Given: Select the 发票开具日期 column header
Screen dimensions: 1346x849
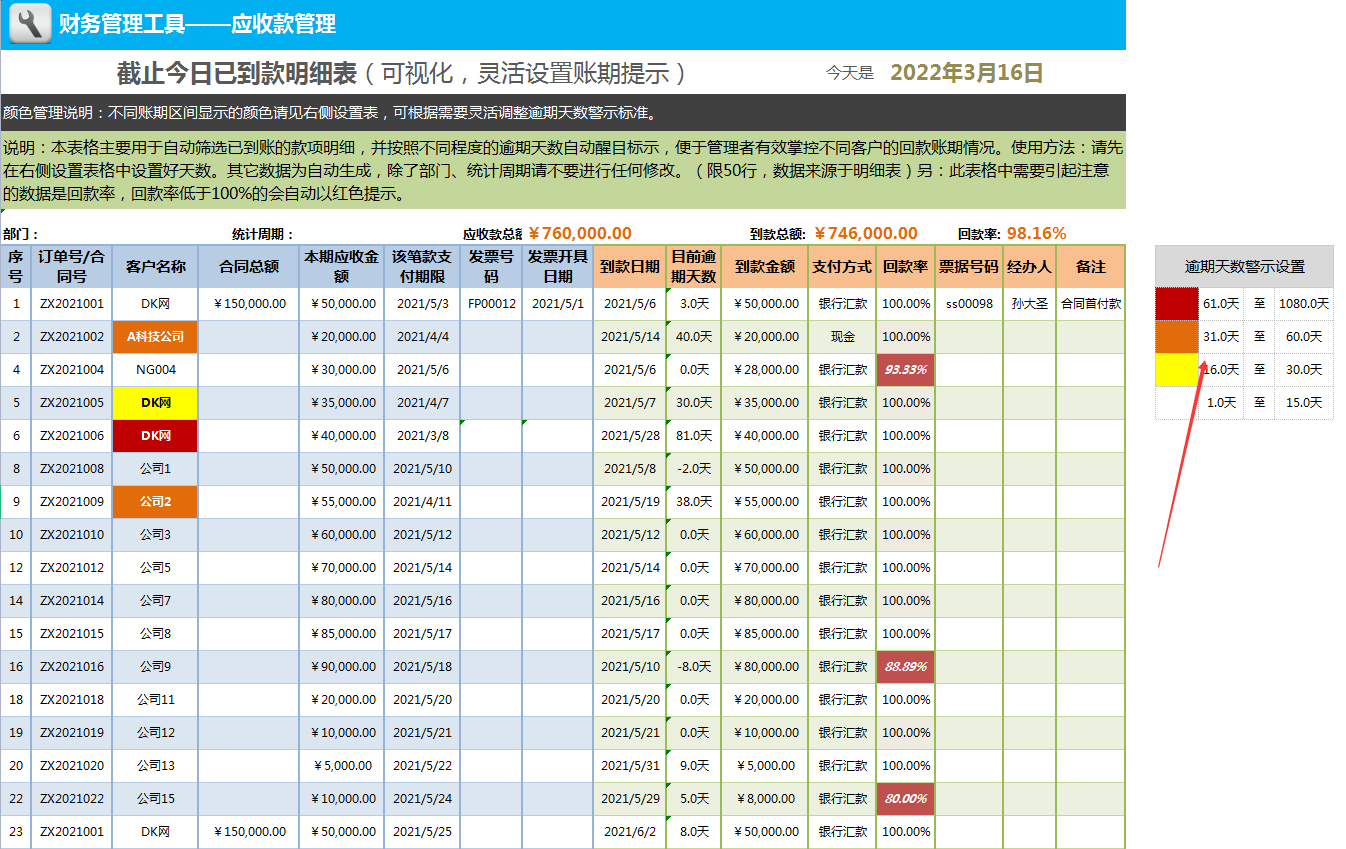Looking at the screenshot, I should [x=557, y=267].
